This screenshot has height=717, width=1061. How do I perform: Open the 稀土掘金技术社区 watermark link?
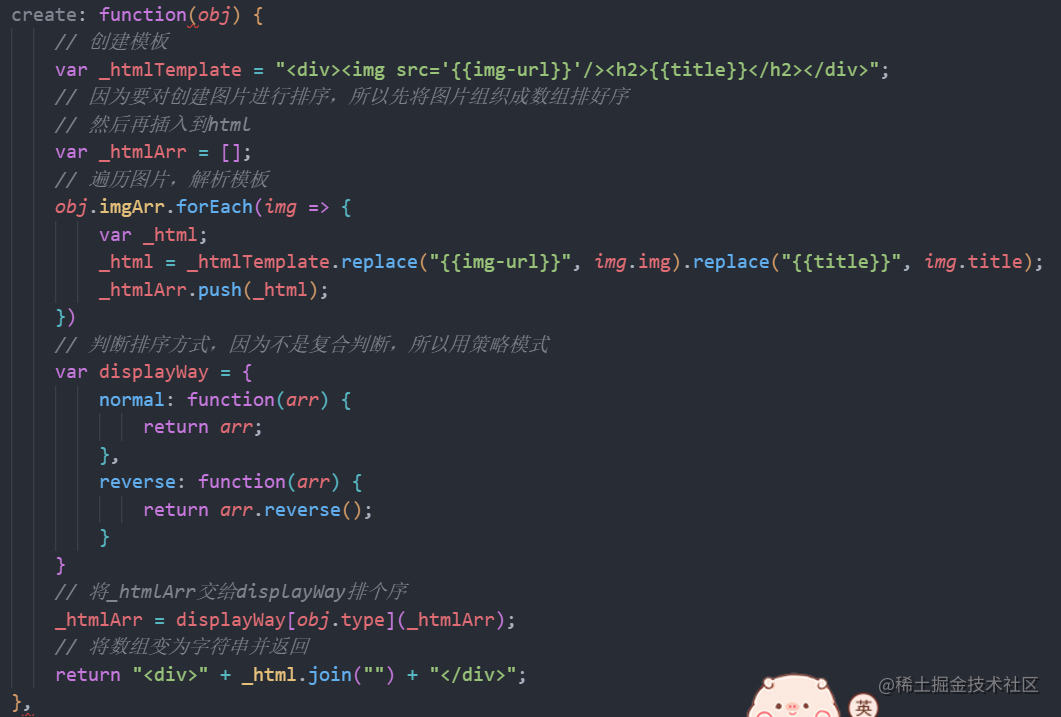coord(958,685)
